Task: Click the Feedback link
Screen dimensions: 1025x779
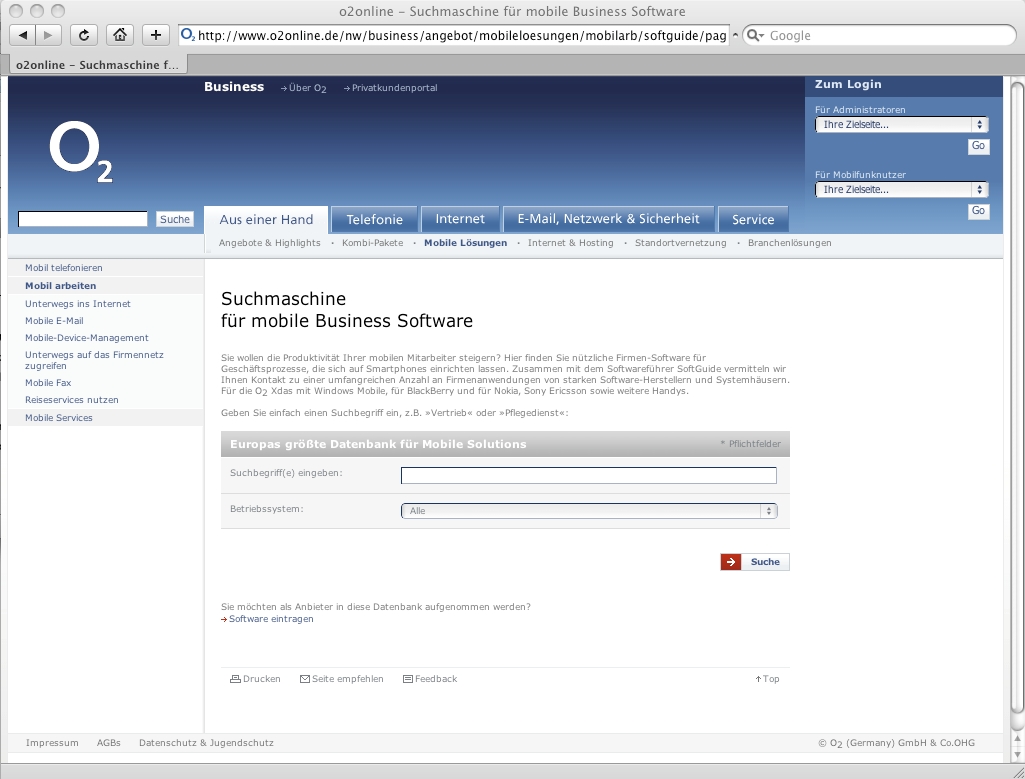Action: click(436, 679)
